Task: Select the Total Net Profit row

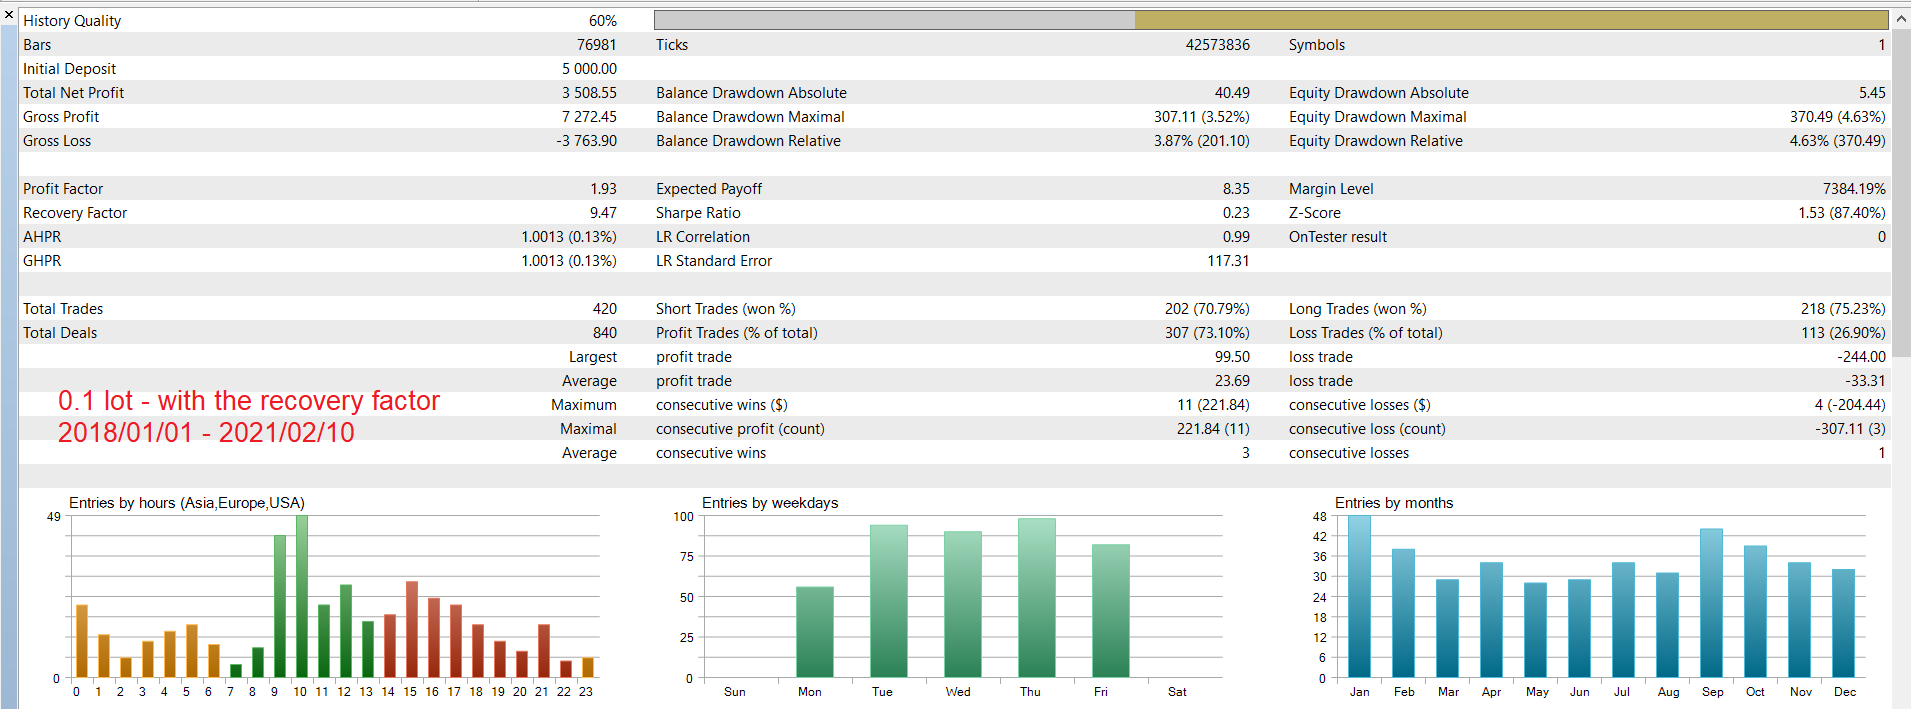Action: click(320, 92)
